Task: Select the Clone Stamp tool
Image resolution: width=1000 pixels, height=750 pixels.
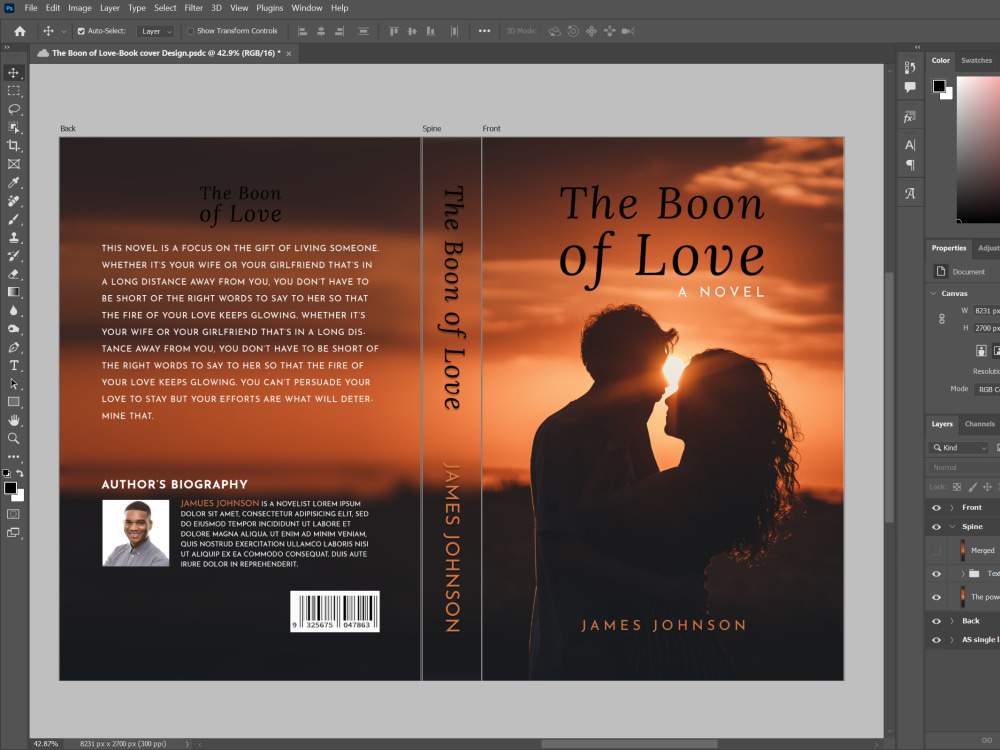Action: [14, 237]
